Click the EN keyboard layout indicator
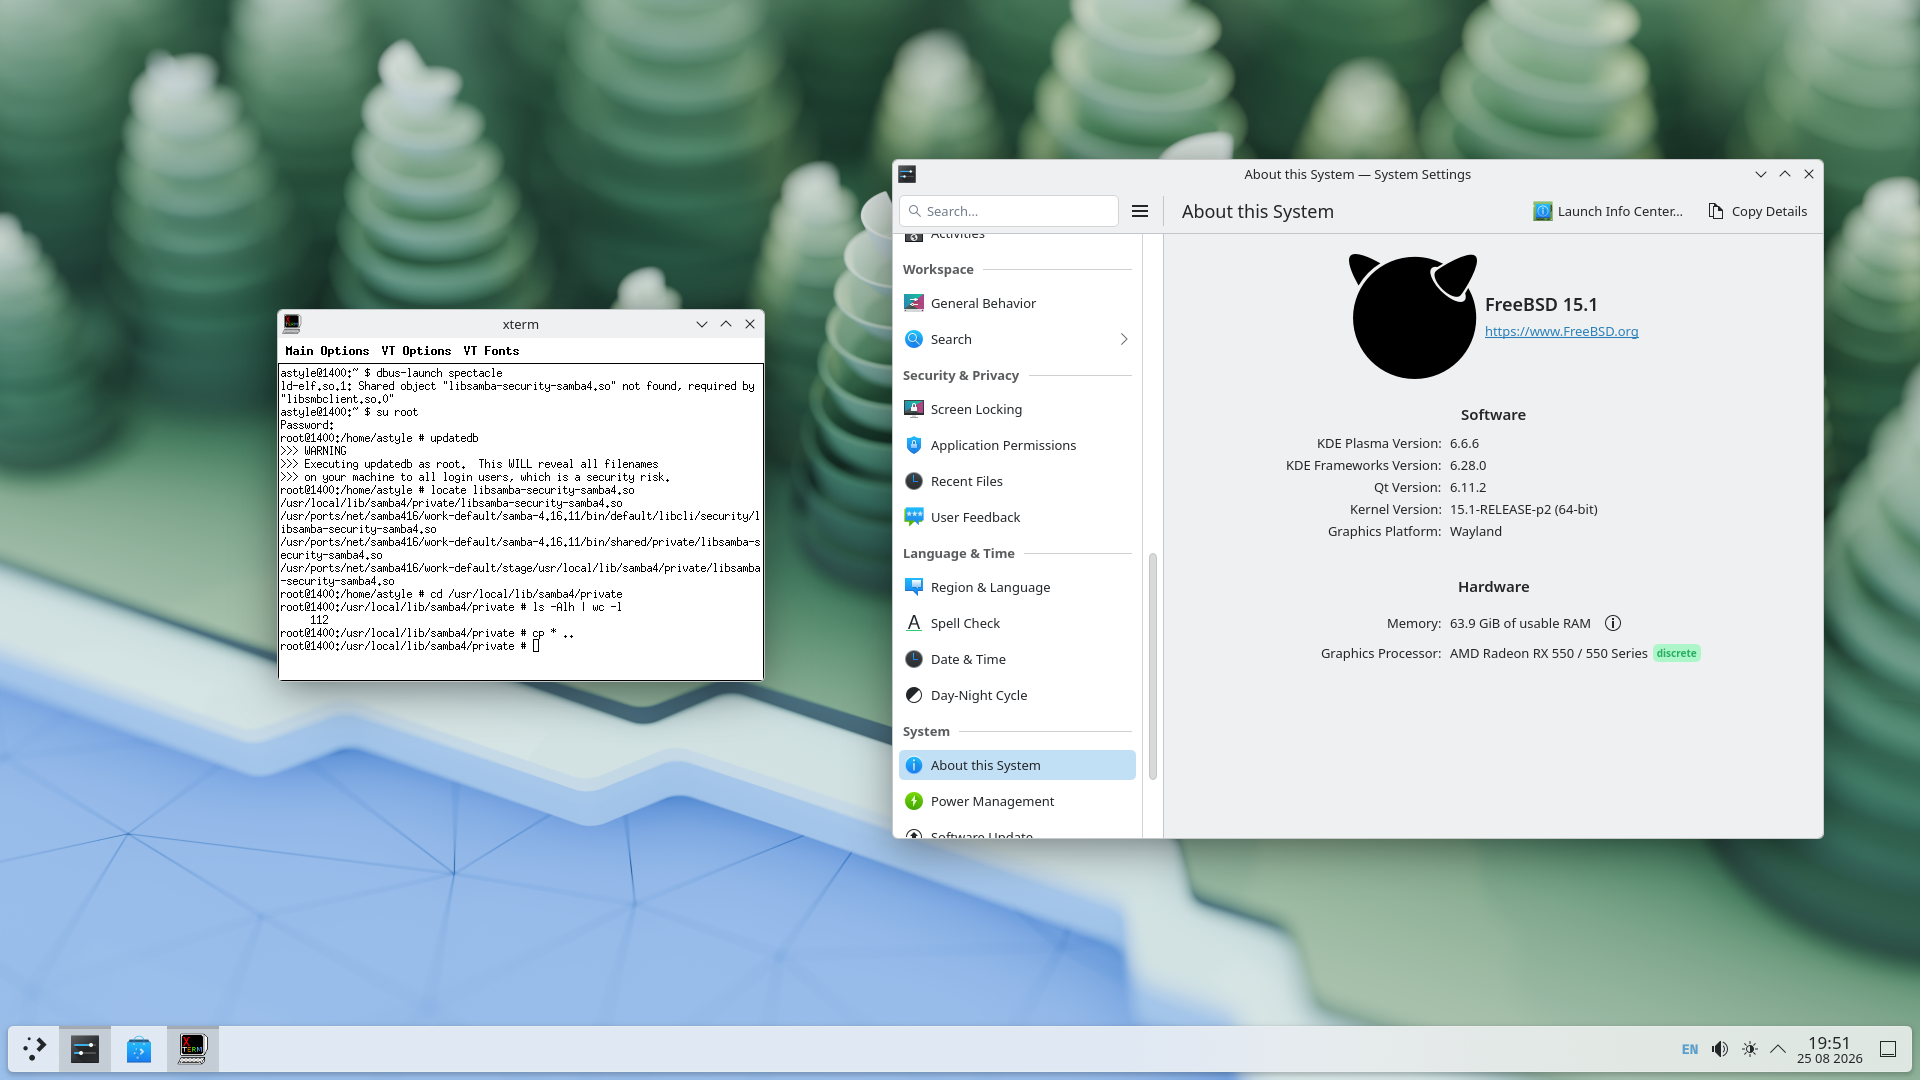The width and height of the screenshot is (1920, 1080). click(1690, 1049)
